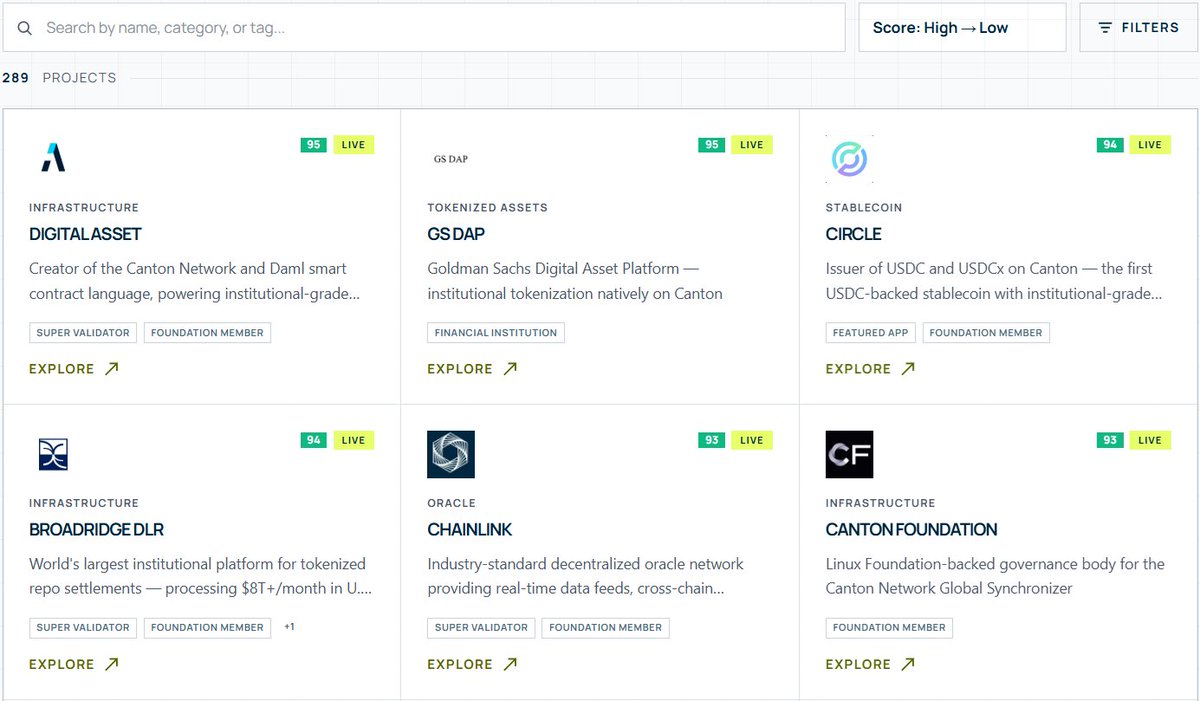Open the CIRCLE project title

(854, 234)
